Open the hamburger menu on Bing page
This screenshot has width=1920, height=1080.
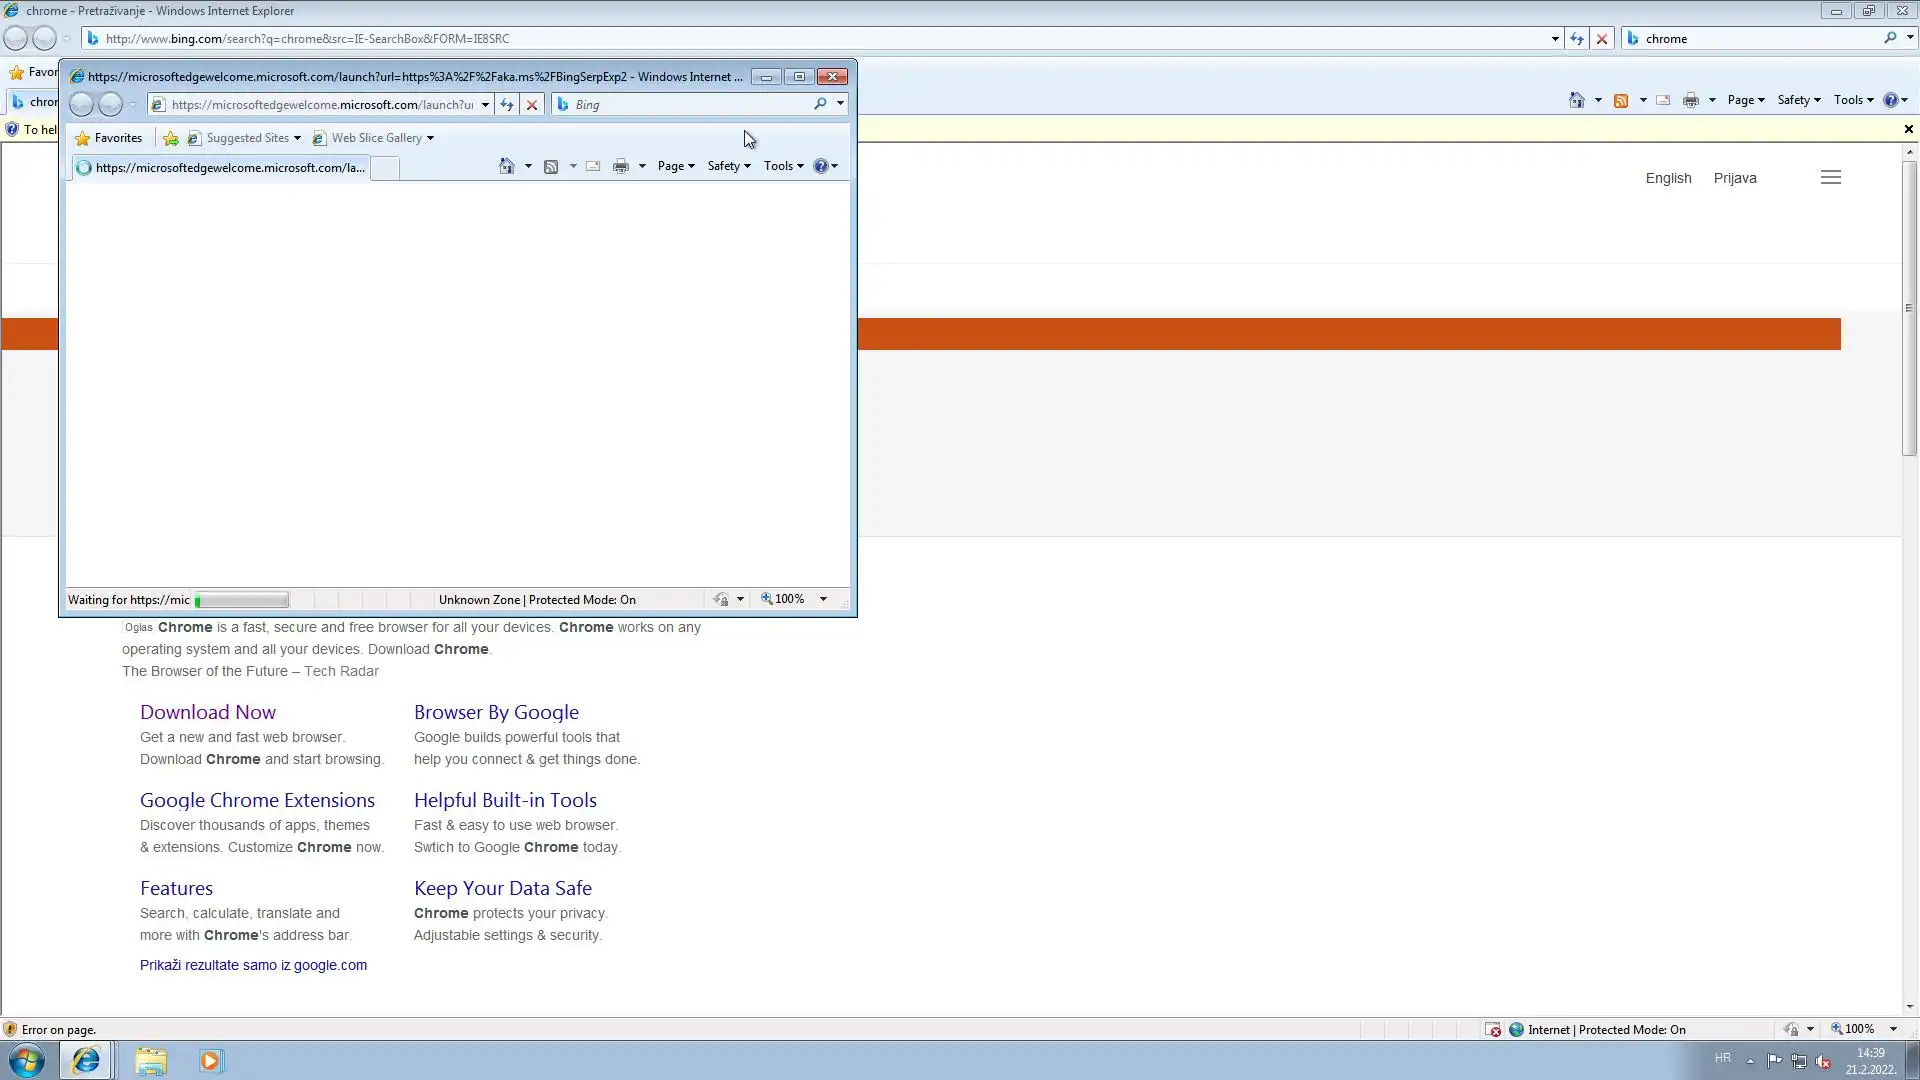click(1831, 178)
